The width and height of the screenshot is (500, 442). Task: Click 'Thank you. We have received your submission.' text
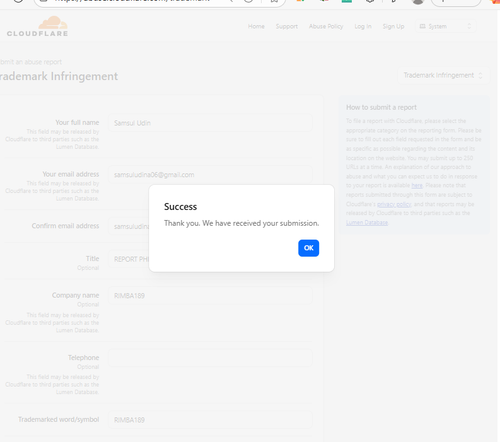pyautogui.click(x=241, y=223)
